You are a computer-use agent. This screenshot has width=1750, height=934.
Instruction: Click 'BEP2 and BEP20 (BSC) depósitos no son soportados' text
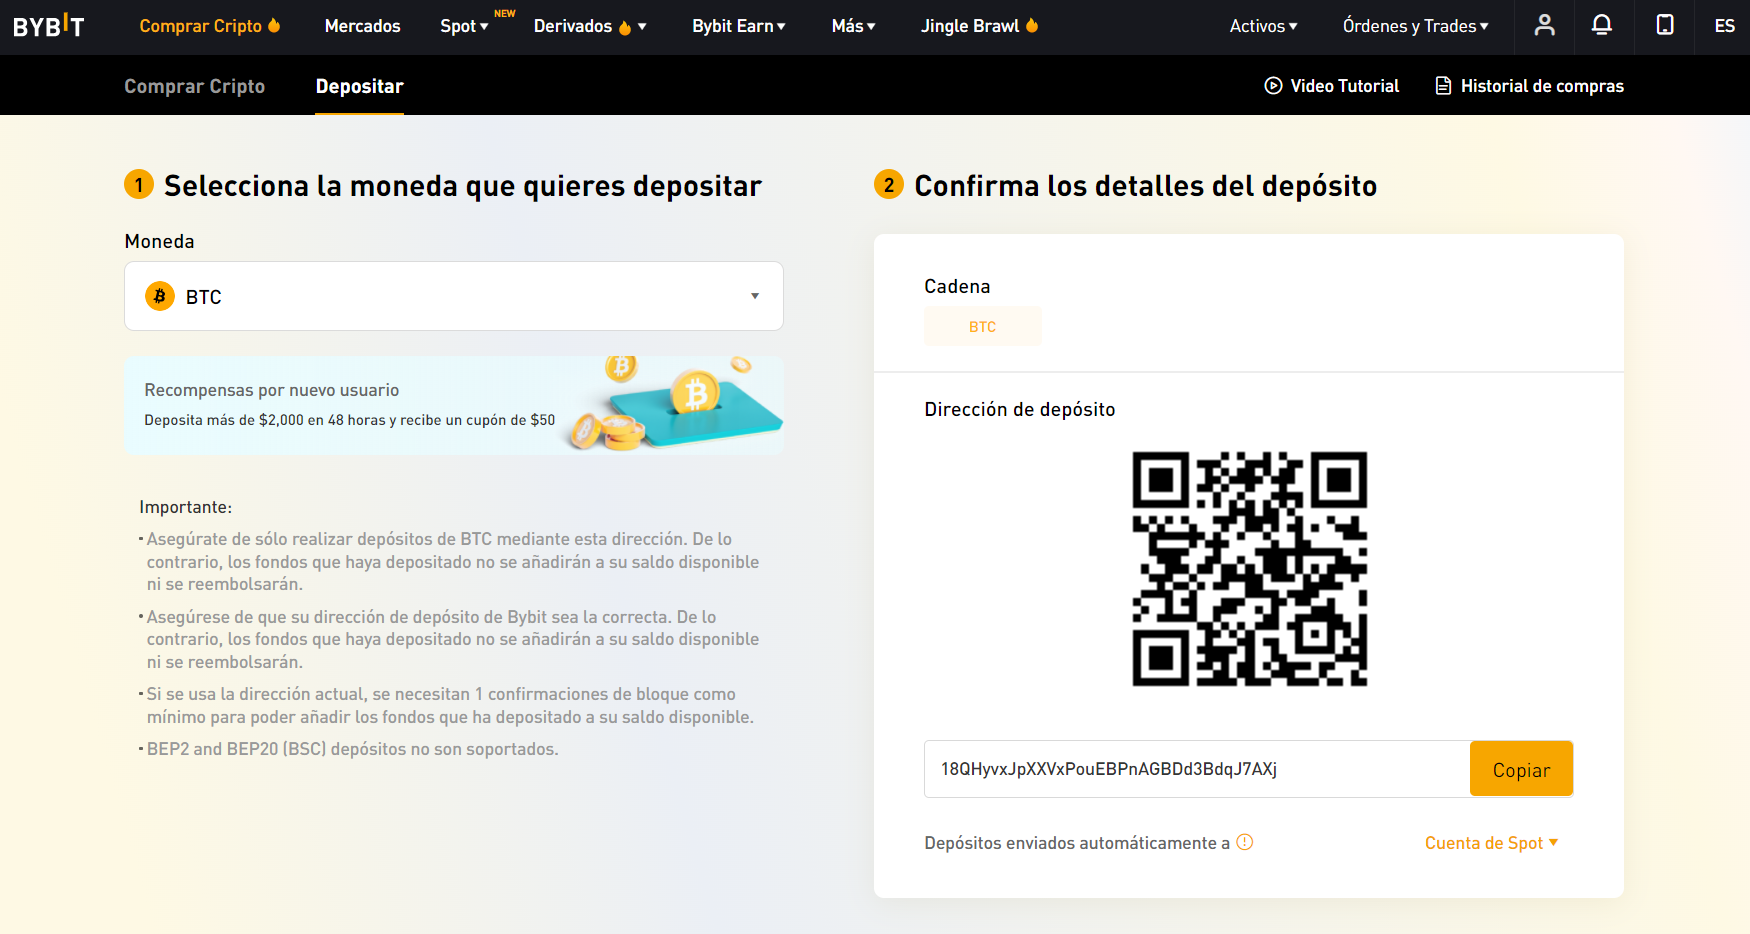pyautogui.click(x=352, y=749)
